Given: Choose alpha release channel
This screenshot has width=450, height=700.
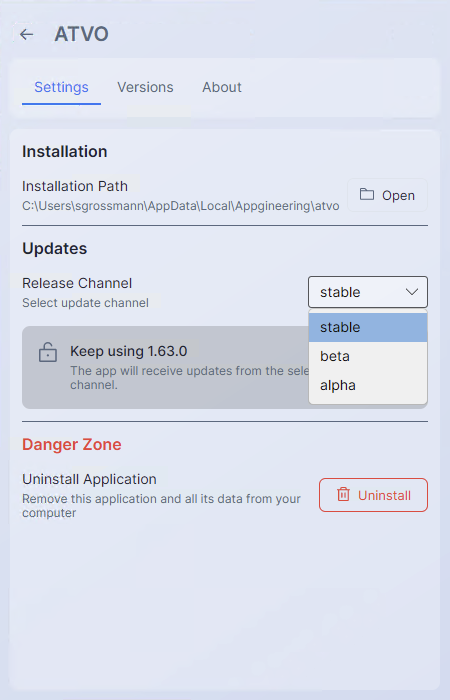Looking at the screenshot, I should tap(368, 385).
